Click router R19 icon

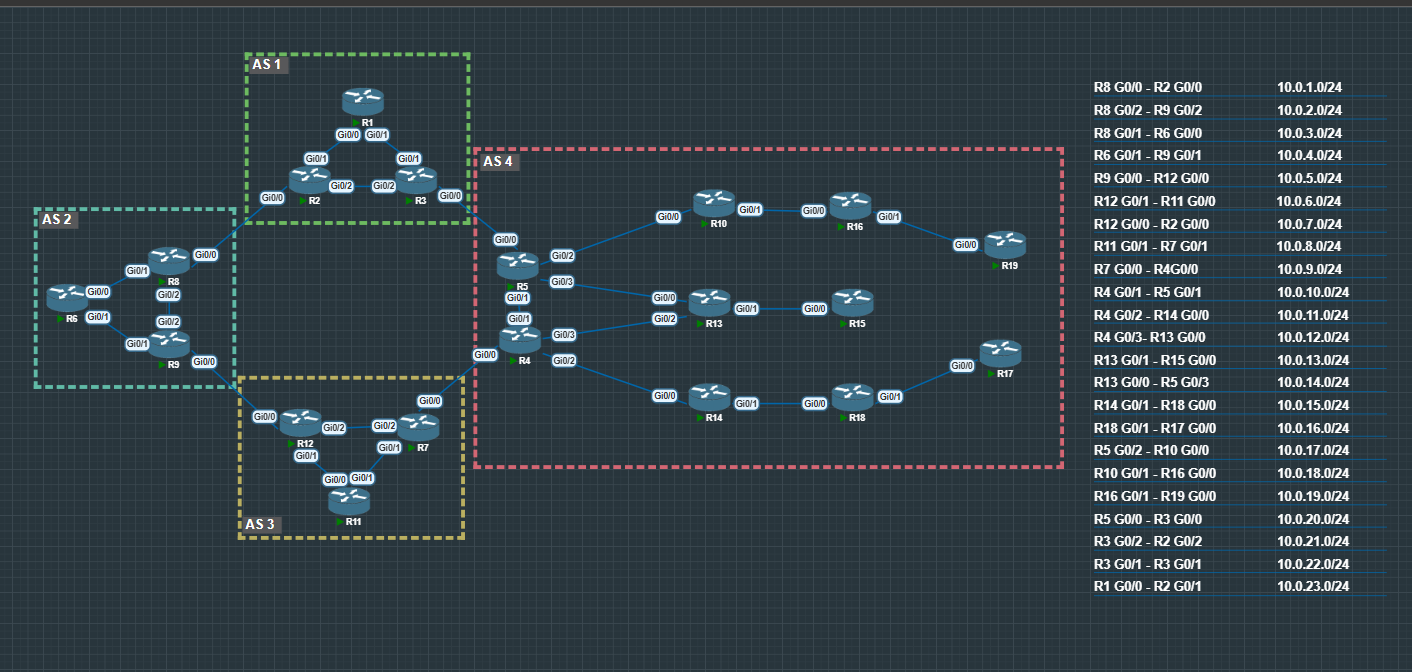1005,245
